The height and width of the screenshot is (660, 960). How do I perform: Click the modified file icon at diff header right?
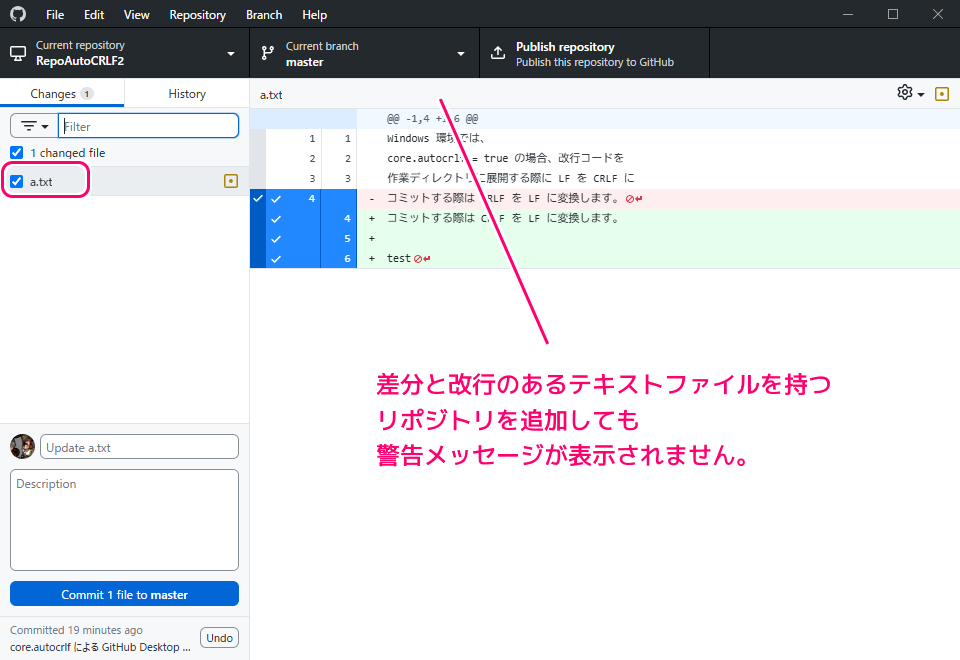click(x=941, y=93)
